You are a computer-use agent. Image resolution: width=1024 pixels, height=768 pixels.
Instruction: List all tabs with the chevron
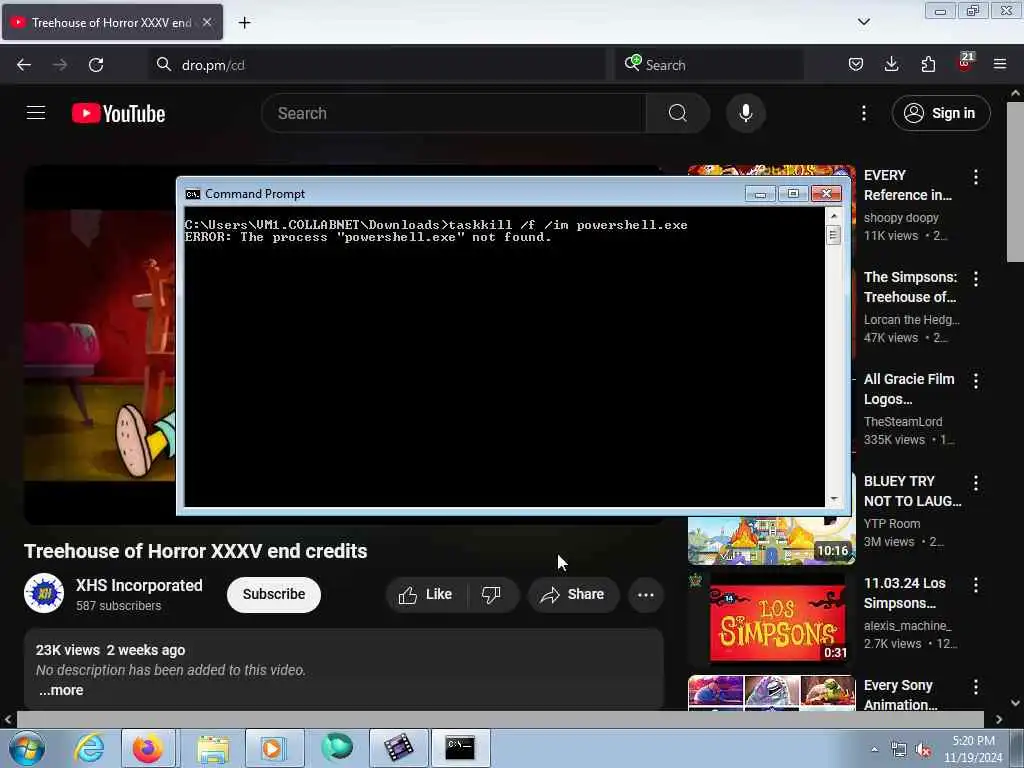coord(863,22)
